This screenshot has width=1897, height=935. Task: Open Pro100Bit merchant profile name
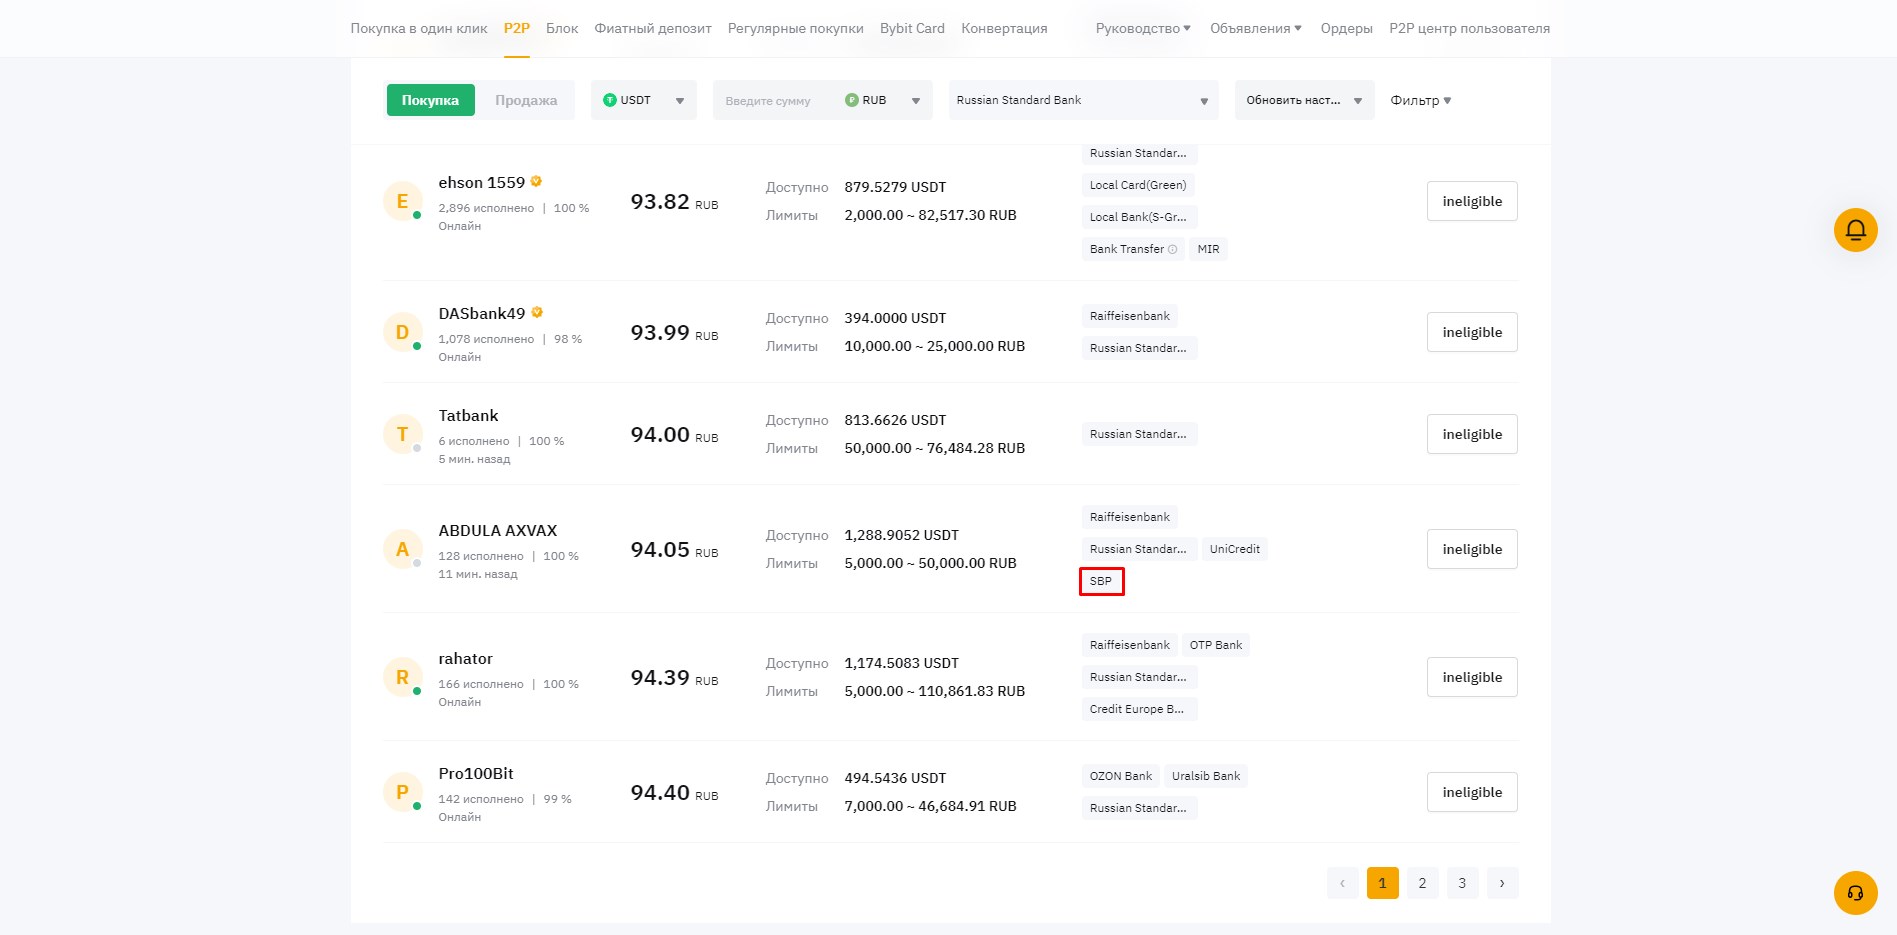tap(476, 773)
